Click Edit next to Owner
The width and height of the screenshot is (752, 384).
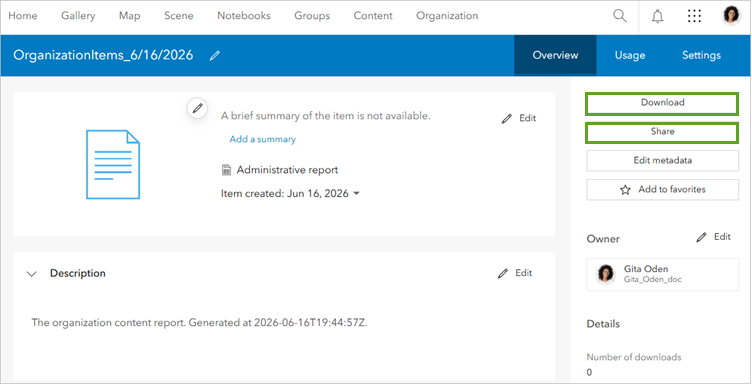(x=714, y=237)
